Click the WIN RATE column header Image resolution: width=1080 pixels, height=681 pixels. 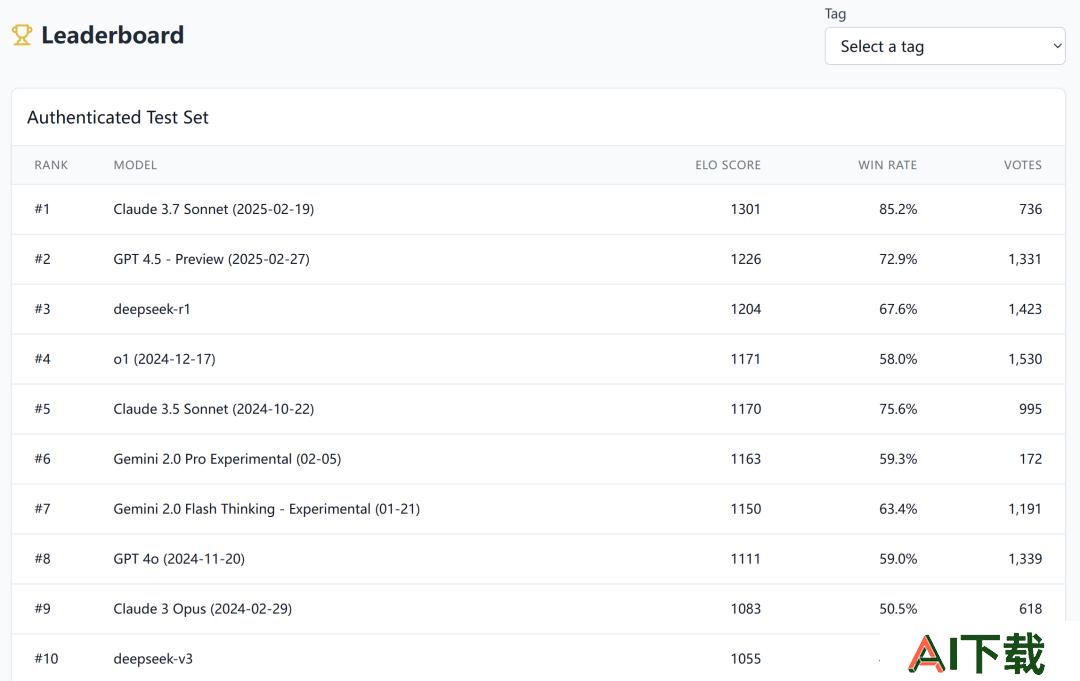(x=887, y=165)
